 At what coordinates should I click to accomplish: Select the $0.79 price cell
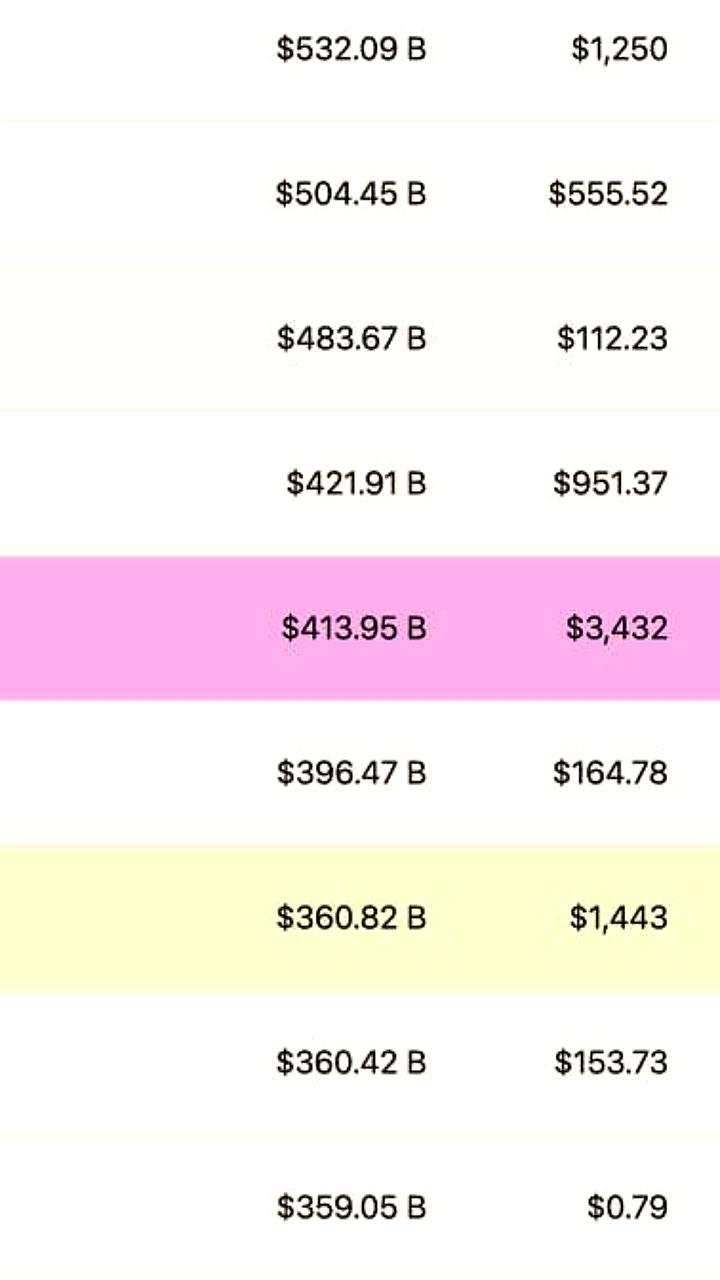(628, 1207)
